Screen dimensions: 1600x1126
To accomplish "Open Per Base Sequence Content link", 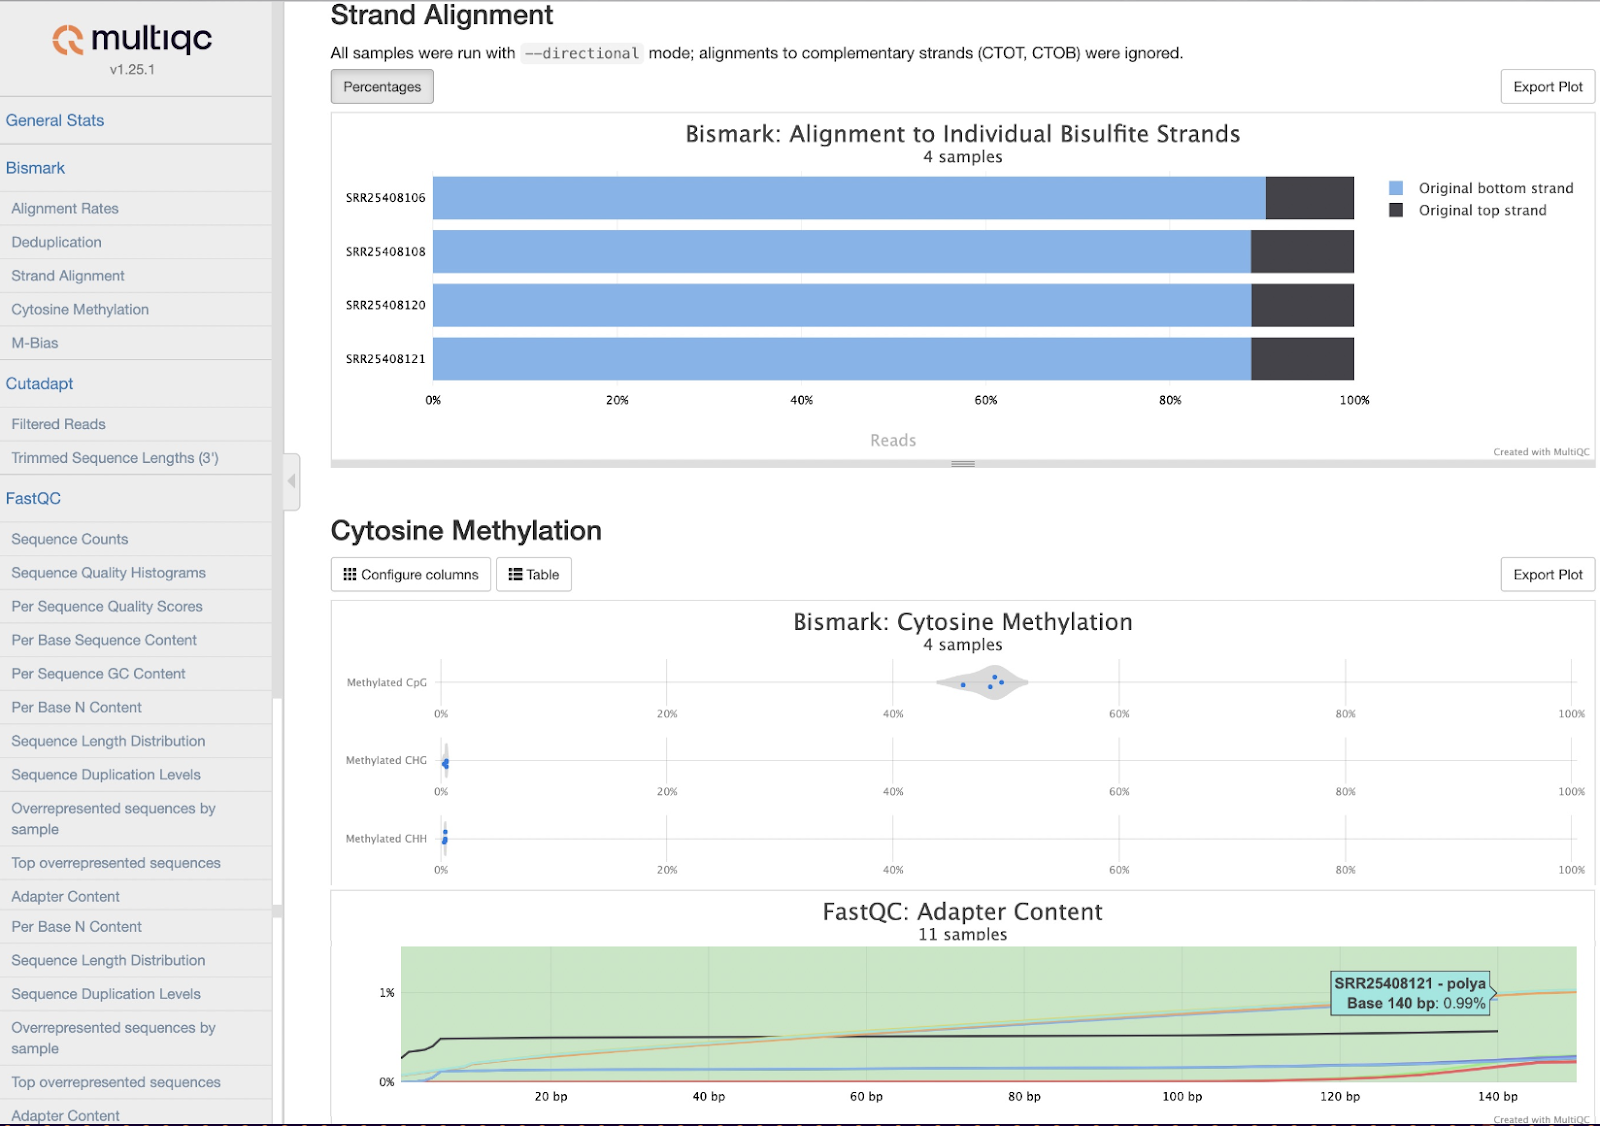I will (x=104, y=640).
